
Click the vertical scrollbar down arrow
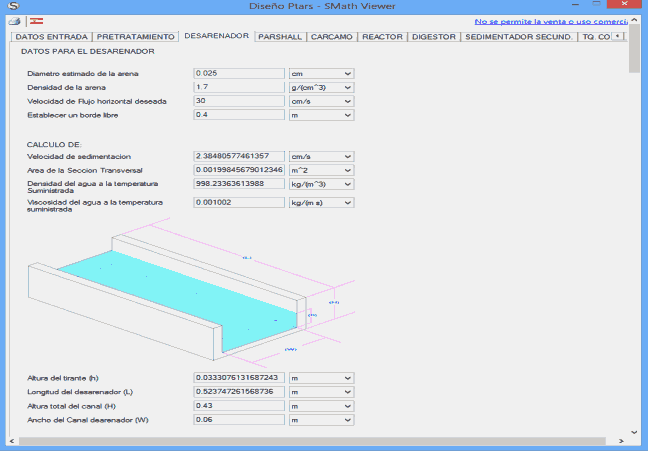[x=635, y=433]
